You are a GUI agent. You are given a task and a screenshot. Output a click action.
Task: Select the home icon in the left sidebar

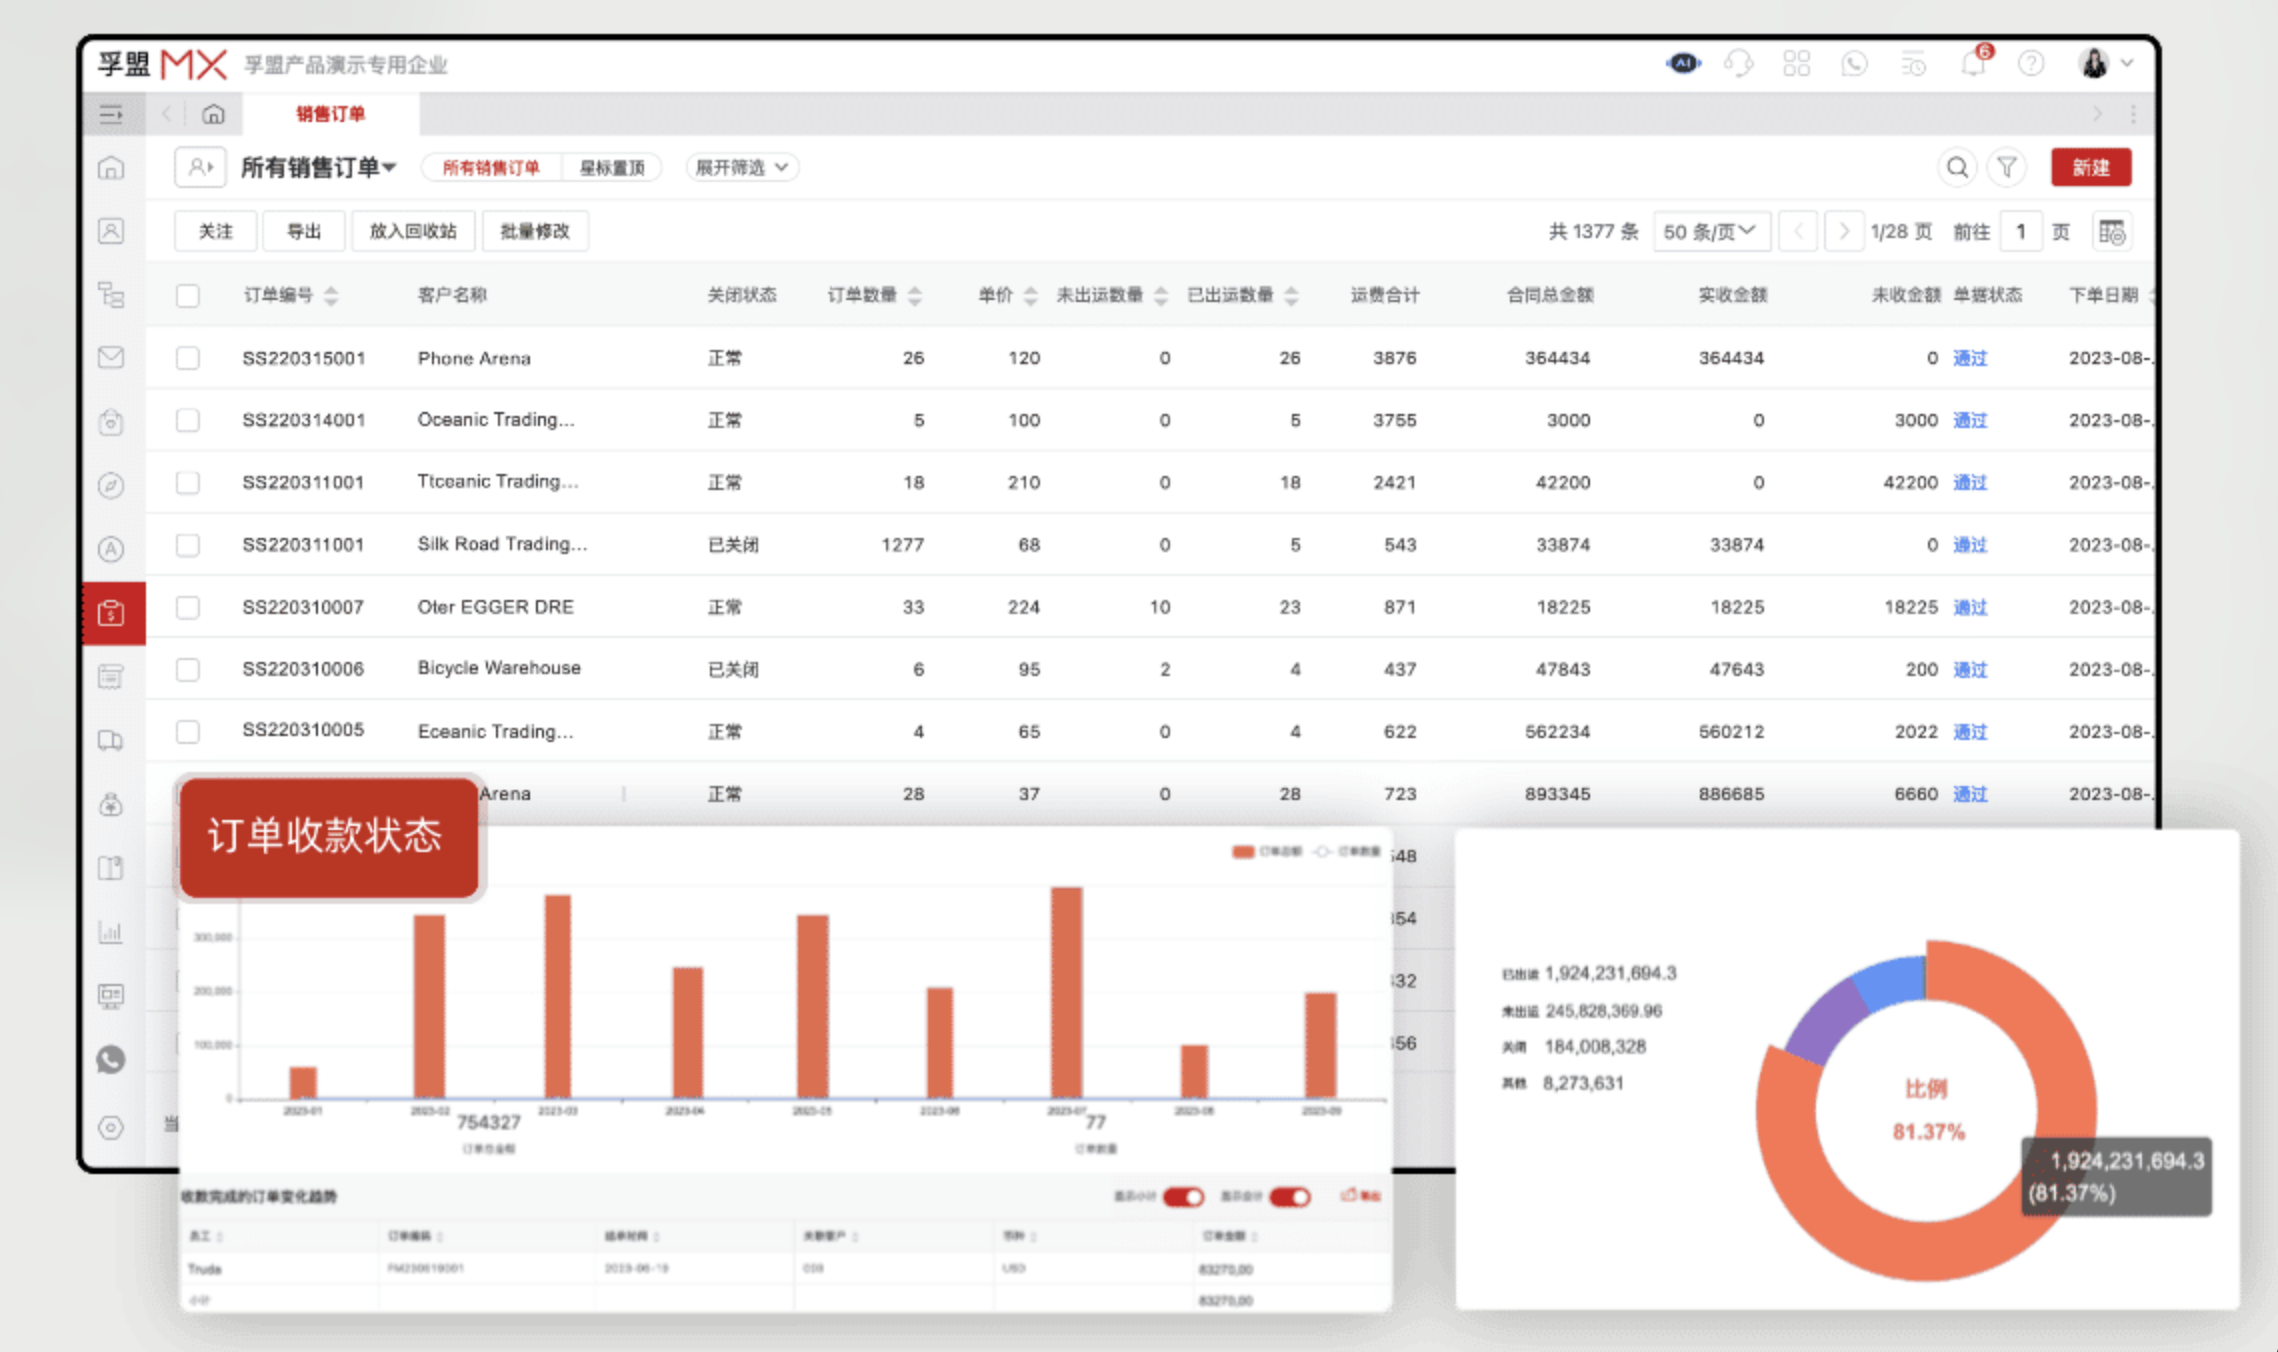coord(111,168)
